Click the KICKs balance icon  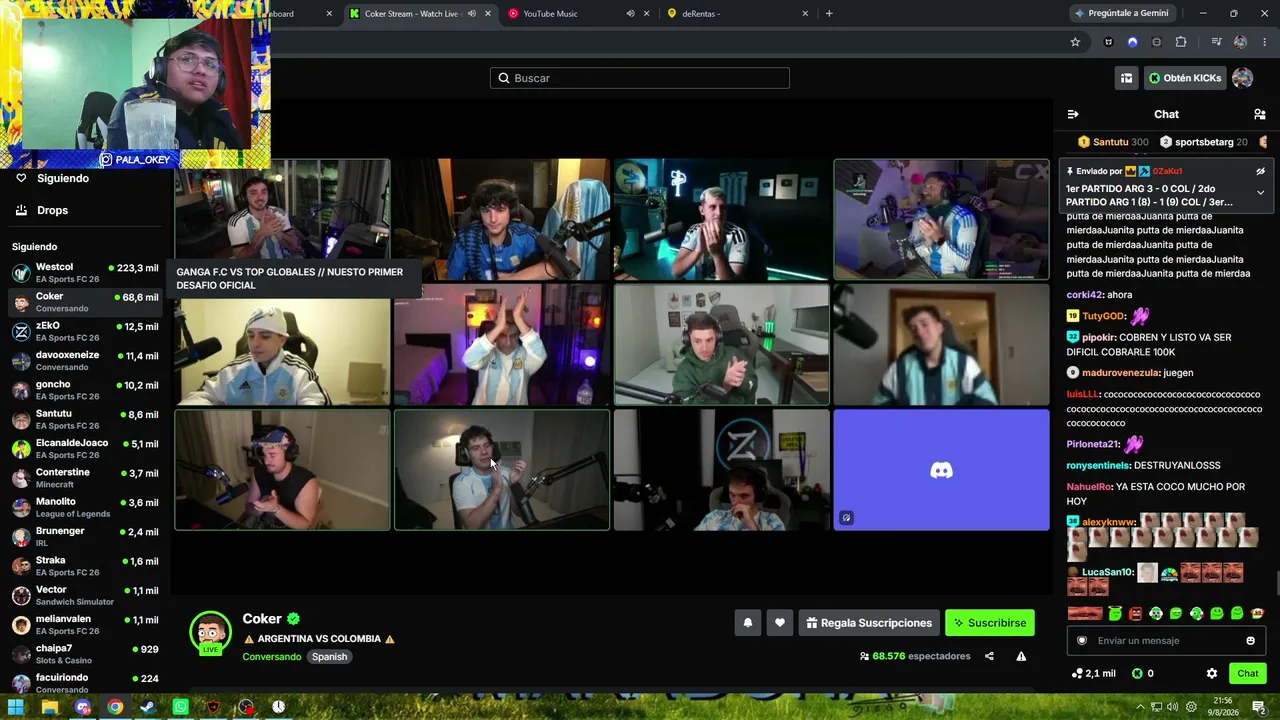click(x=1137, y=673)
